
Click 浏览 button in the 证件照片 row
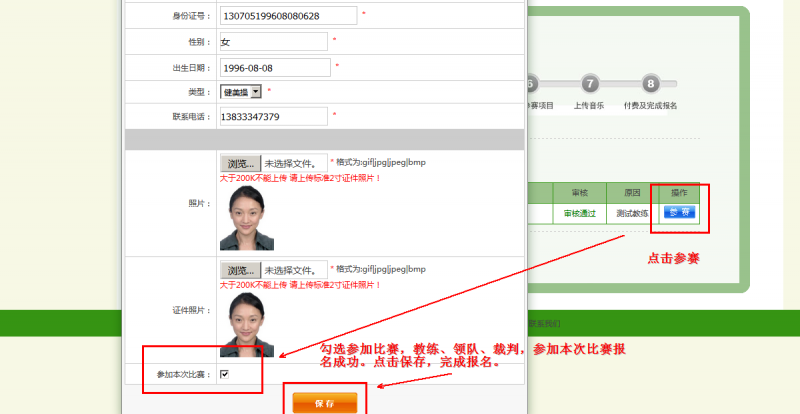tap(240, 269)
